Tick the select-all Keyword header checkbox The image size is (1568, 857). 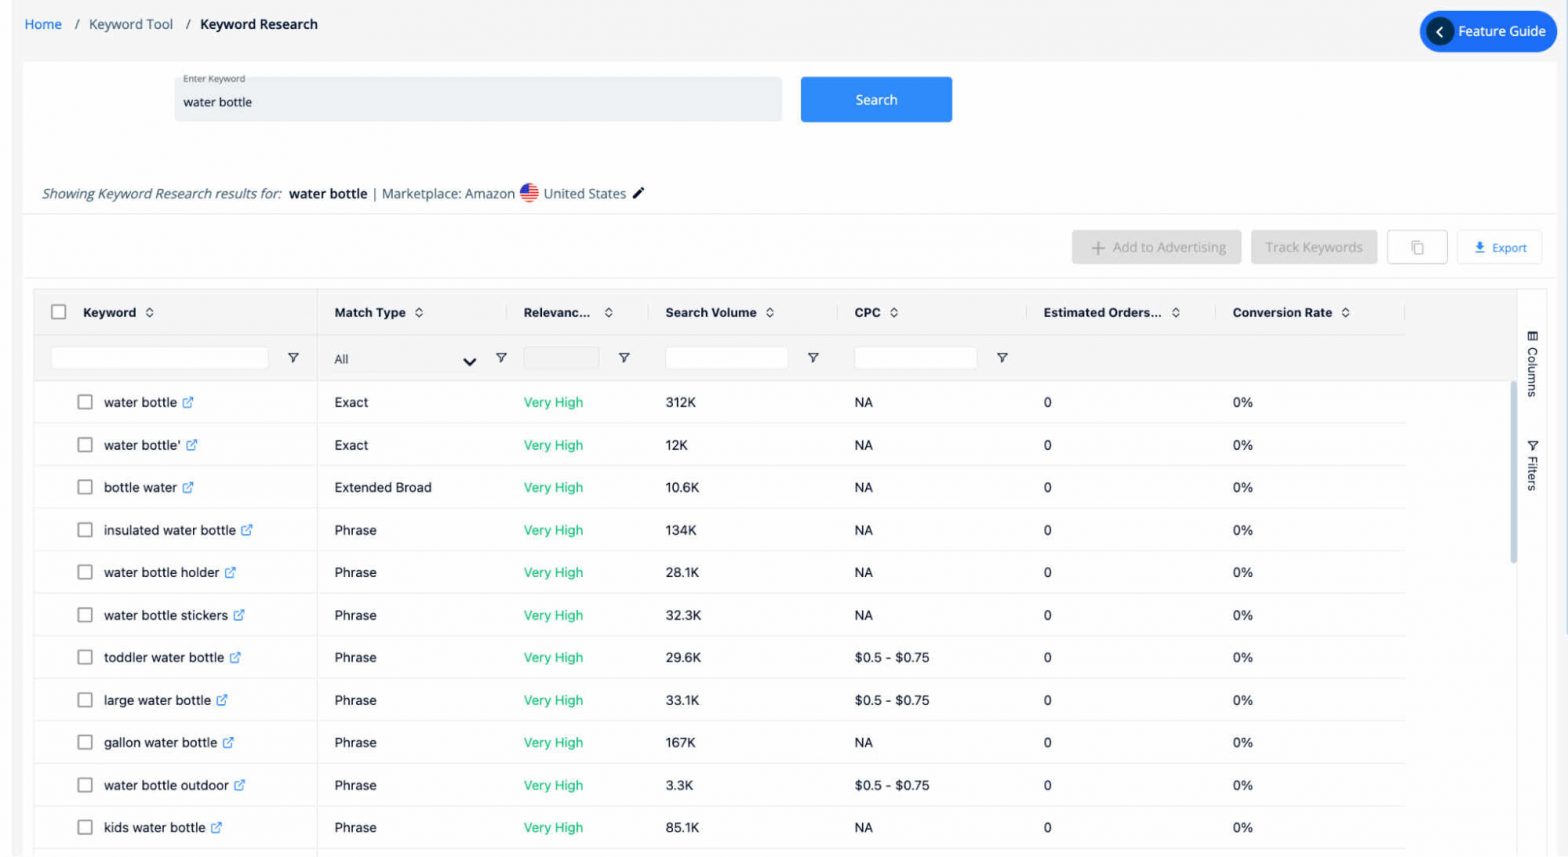tap(59, 312)
